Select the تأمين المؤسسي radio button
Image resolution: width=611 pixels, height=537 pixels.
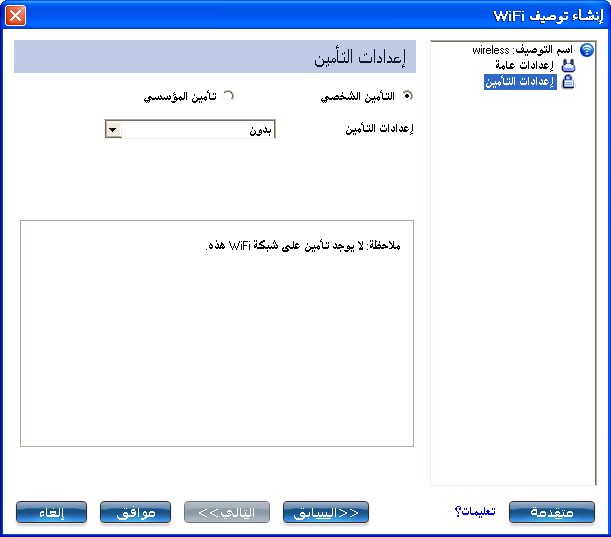(228, 95)
